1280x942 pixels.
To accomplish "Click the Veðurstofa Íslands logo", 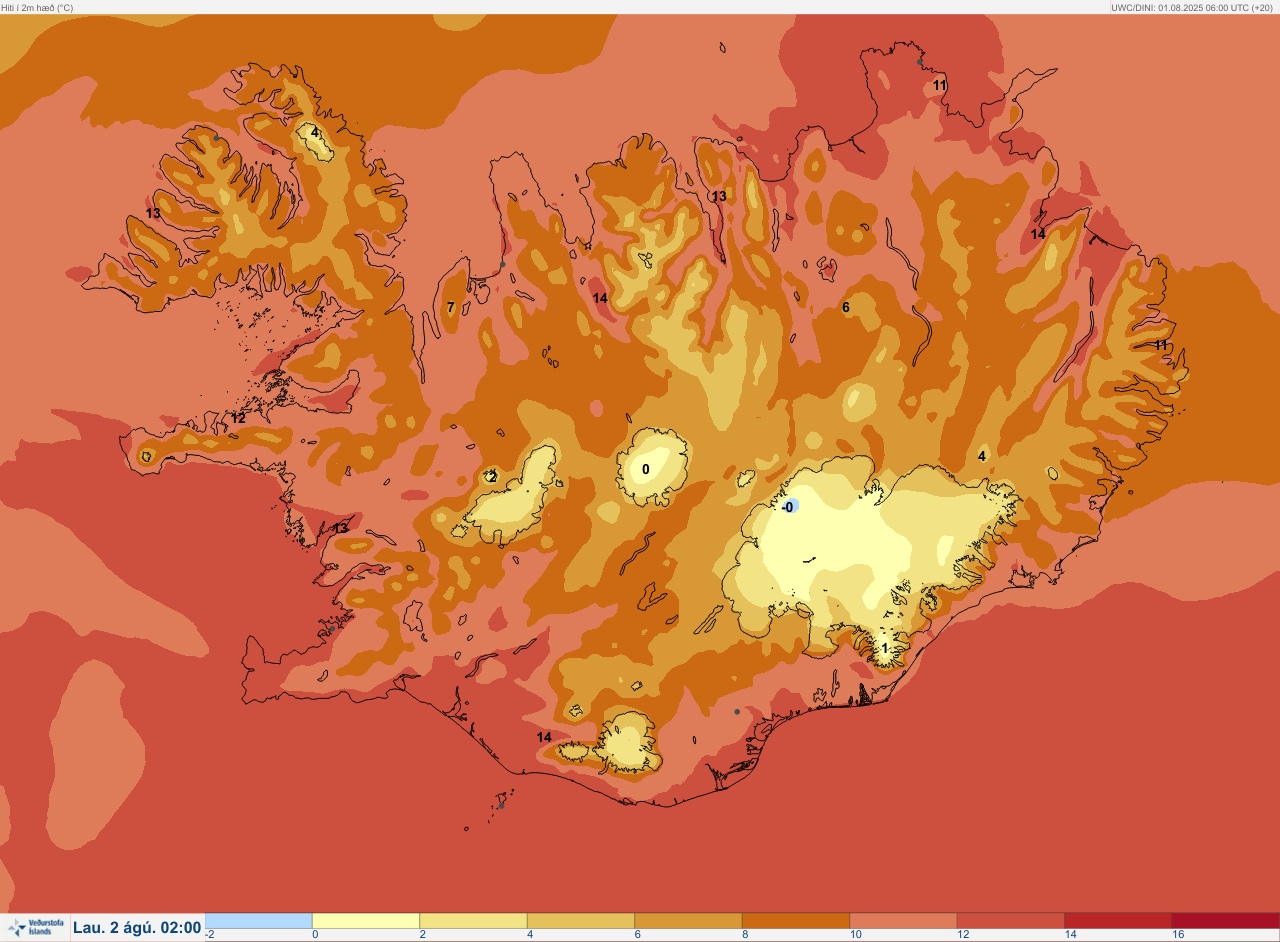I will coord(35,927).
